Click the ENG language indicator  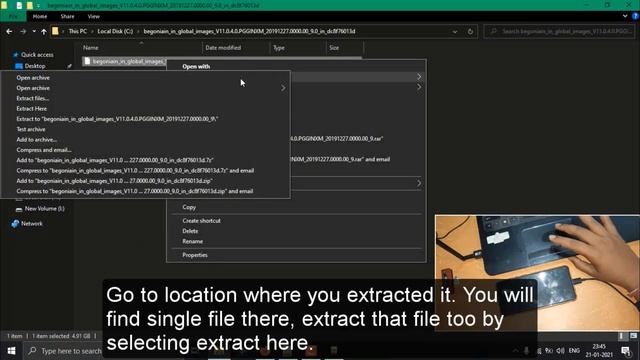pyautogui.click(x=574, y=351)
